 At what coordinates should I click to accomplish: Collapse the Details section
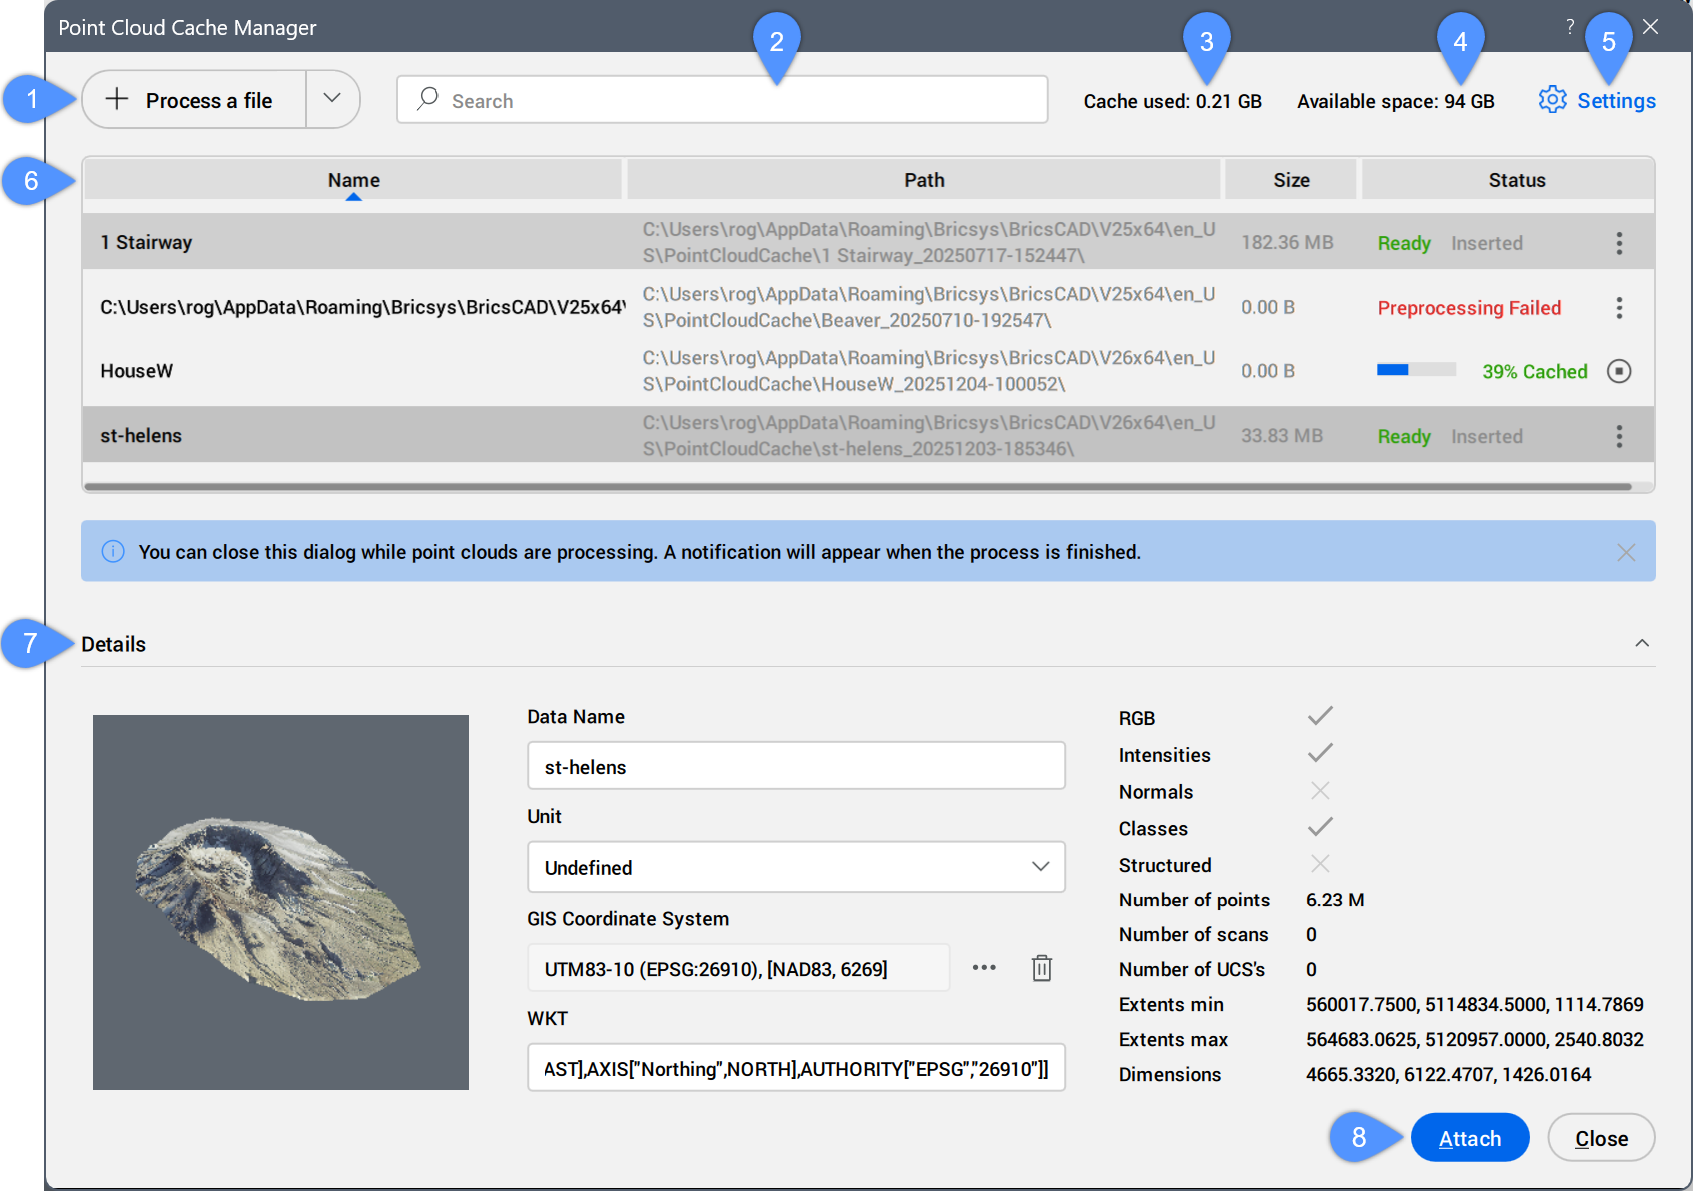click(1641, 643)
